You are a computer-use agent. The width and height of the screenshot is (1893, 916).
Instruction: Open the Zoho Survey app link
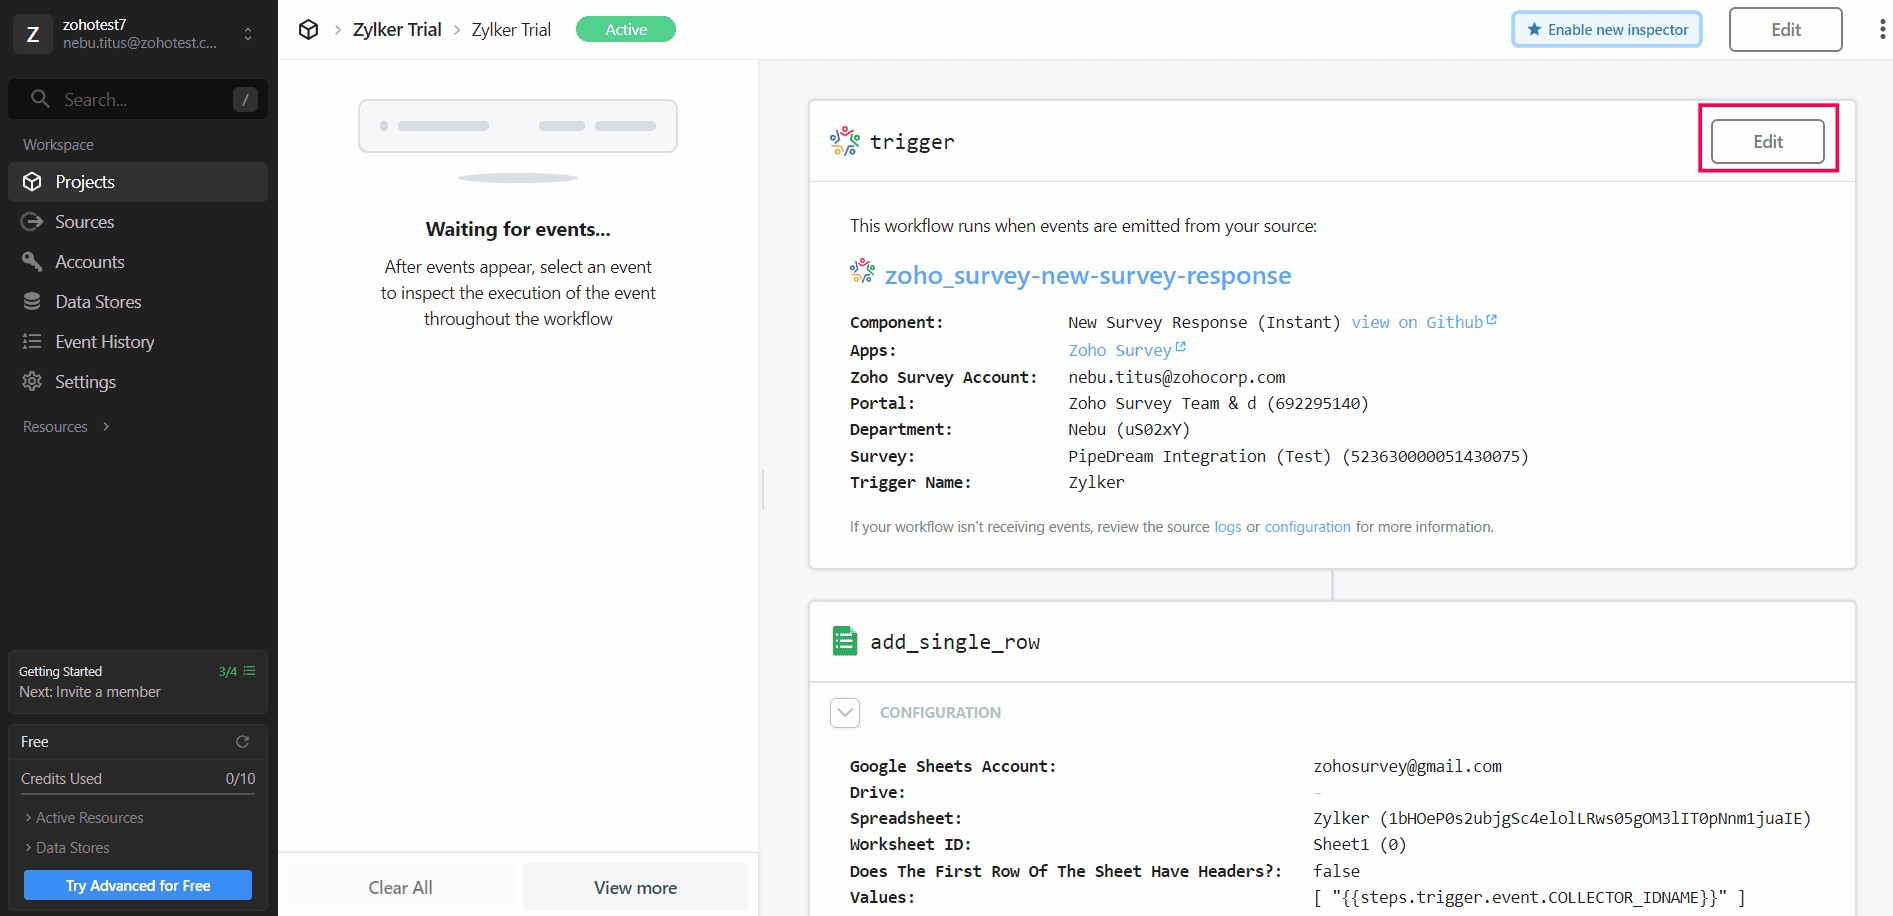click(1127, 350)
